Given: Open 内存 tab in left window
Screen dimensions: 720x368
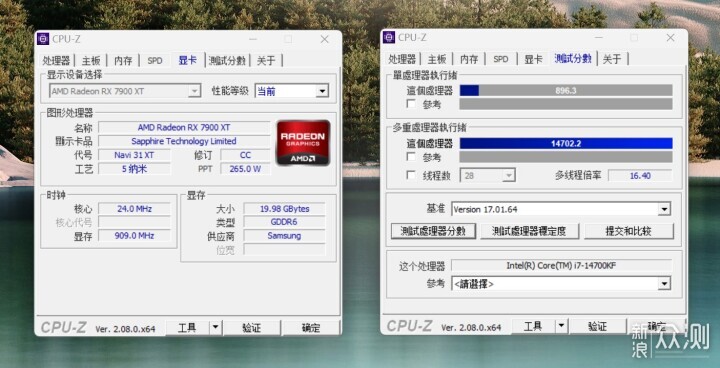Looking at the screenshot, I should tap(123, 61).
